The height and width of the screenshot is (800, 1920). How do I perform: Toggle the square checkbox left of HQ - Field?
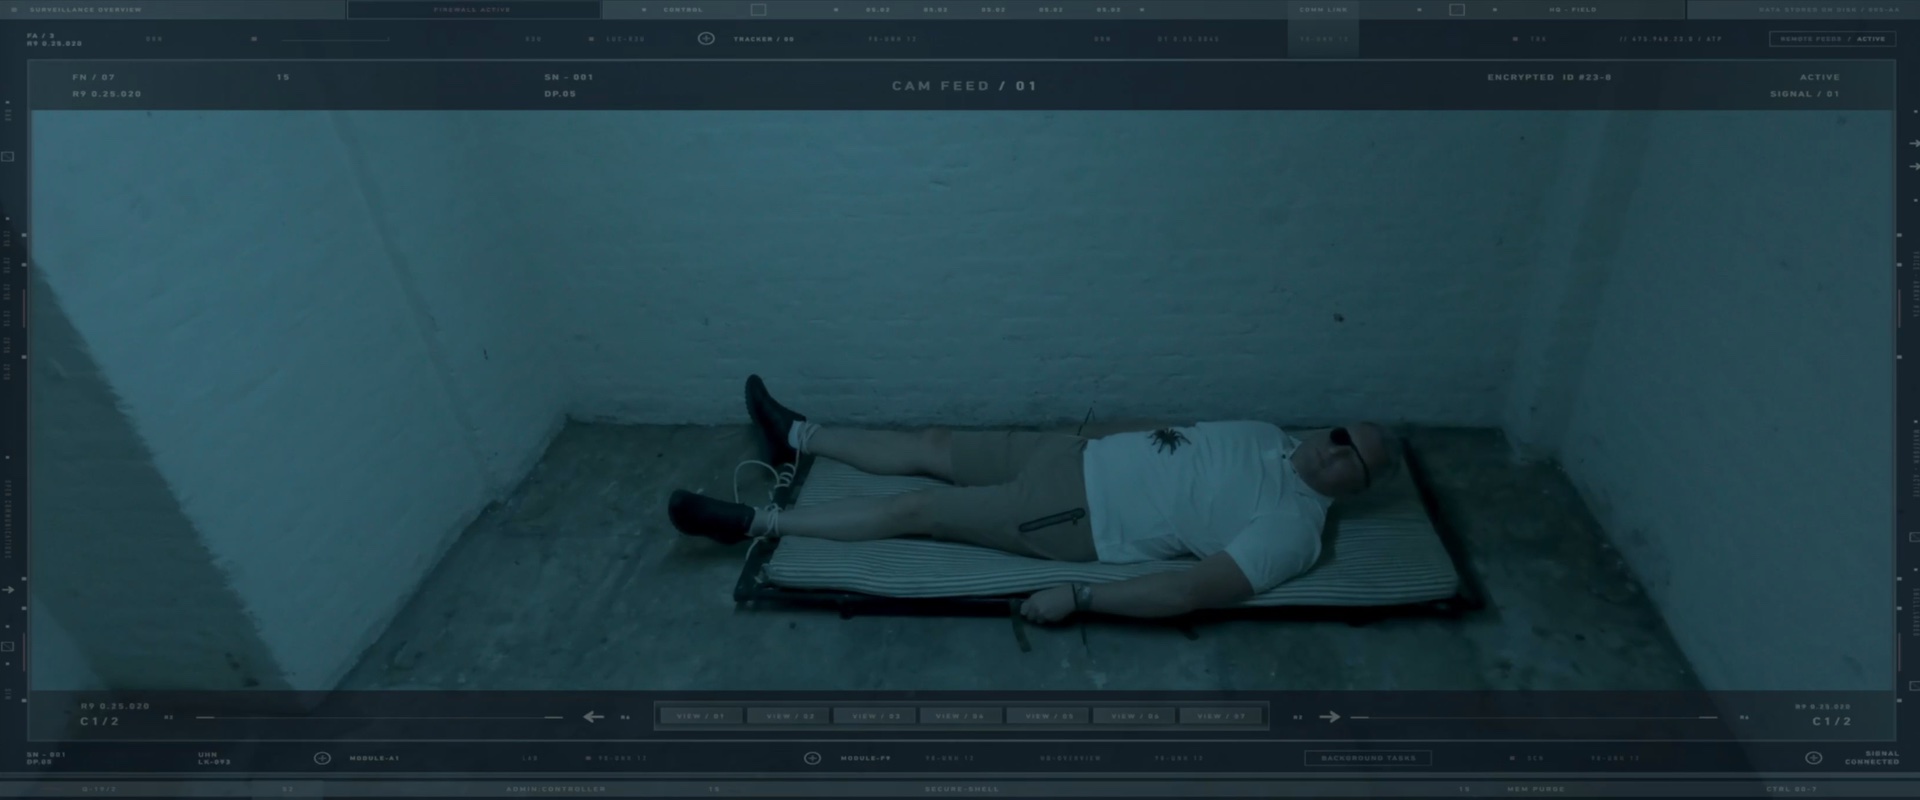click(1457, 10)
